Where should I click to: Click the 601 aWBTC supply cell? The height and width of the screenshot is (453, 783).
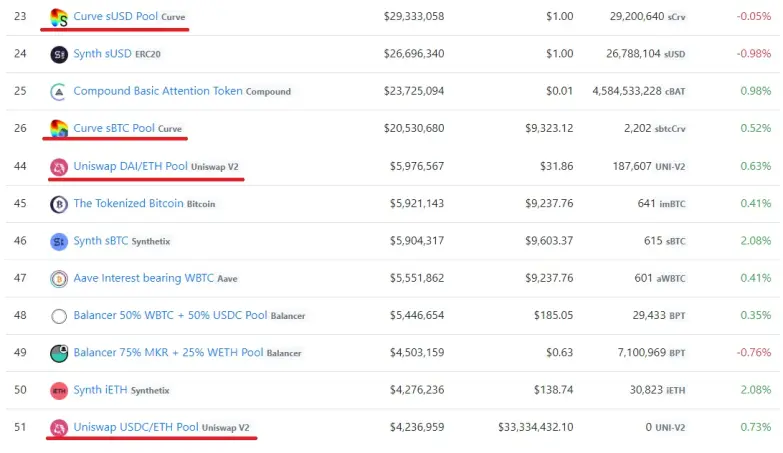click(x=660, y=278)
